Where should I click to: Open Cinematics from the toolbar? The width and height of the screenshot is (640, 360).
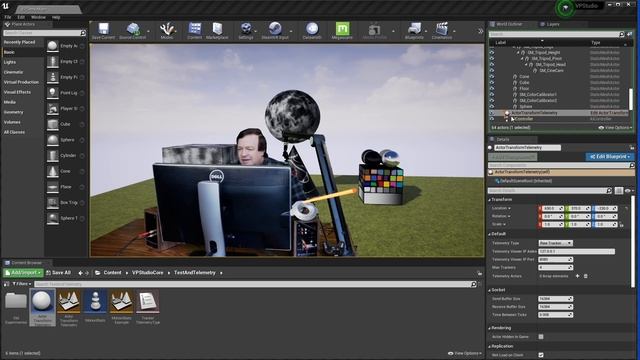point(442,31)
